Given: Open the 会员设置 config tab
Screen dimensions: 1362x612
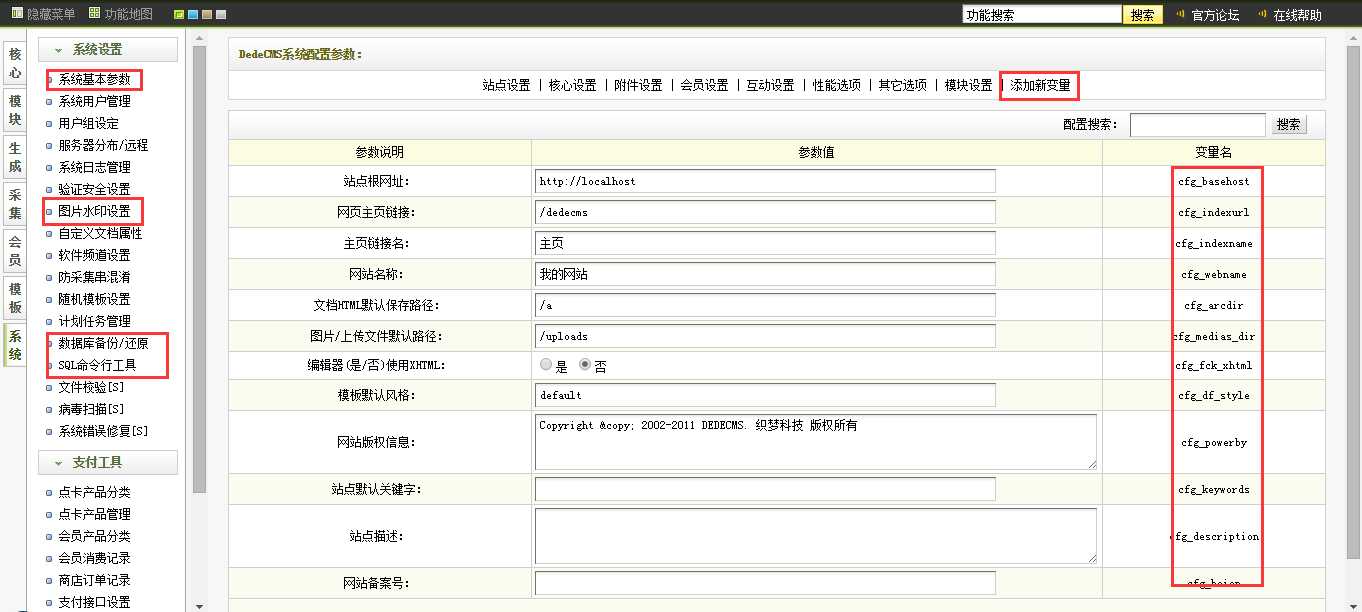Looking at the screenshot, I should pyautogui.click(x=704, y=86).
